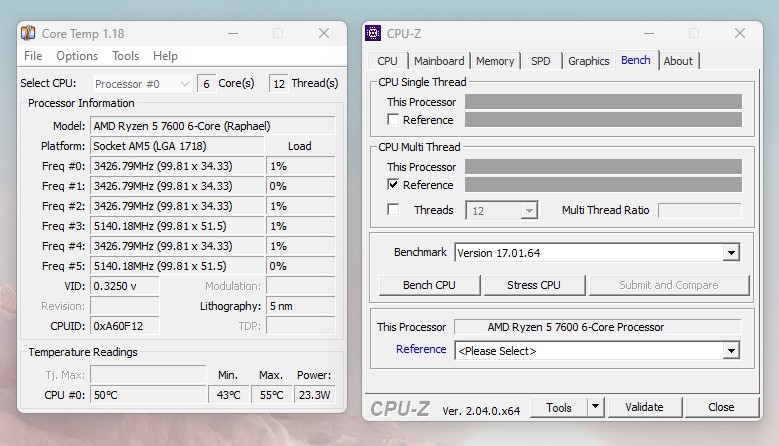Open the Benchmark version dropdown
This screenshot has width=779, height=446.
[597, 253]
